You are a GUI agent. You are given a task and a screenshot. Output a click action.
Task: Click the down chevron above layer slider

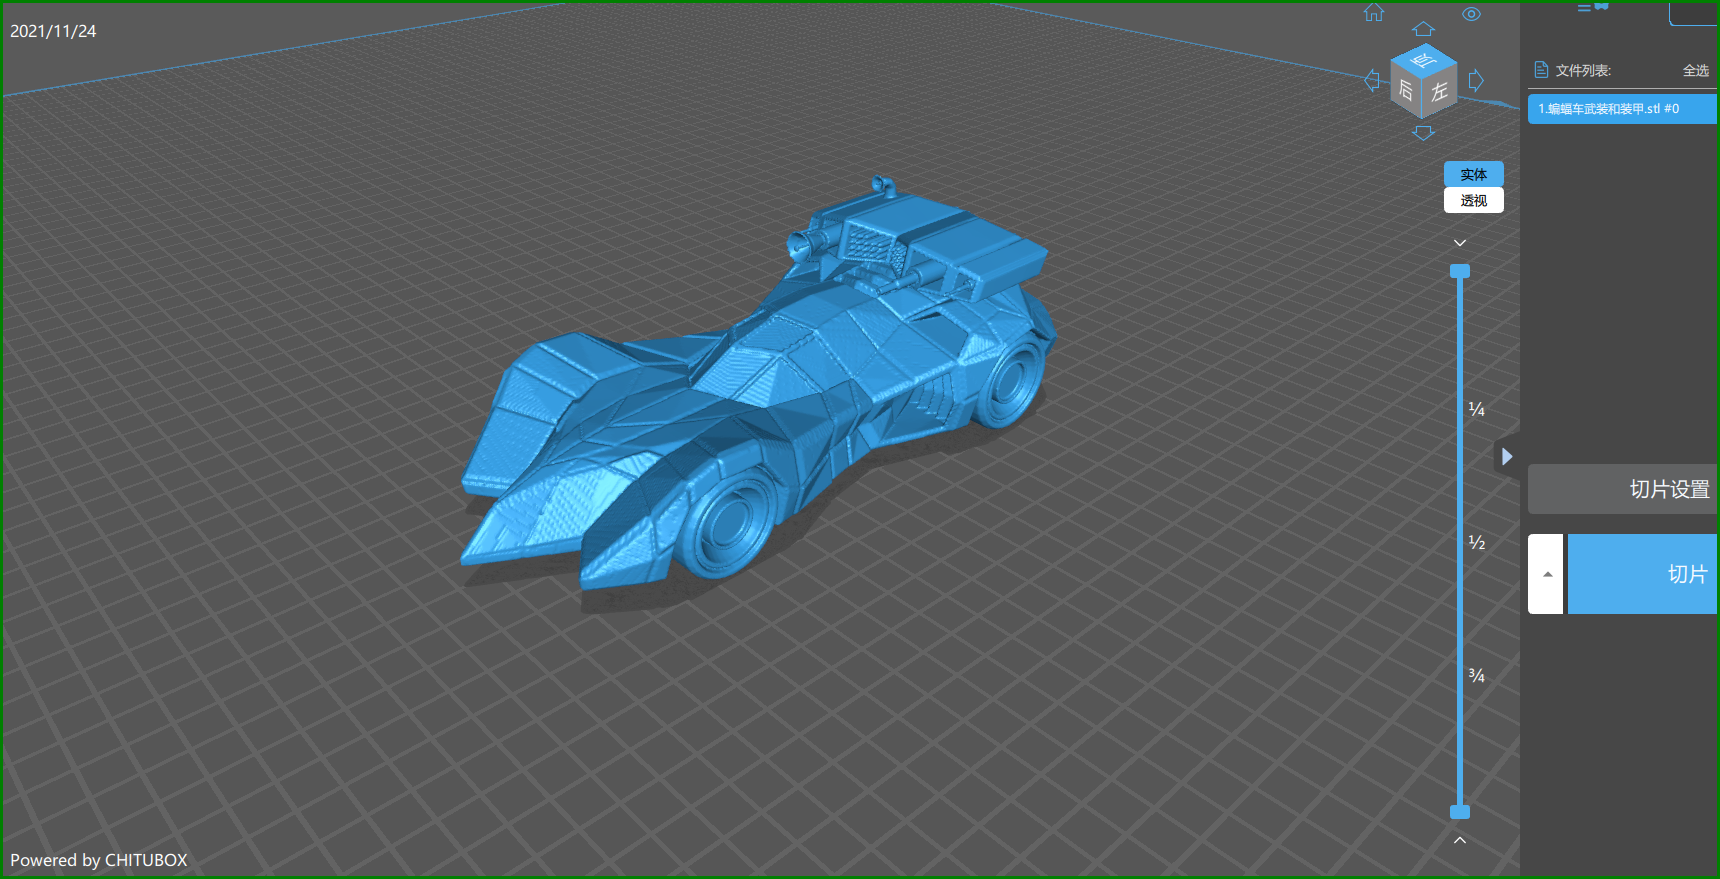pyautogui.click(x=1460, y=243)
